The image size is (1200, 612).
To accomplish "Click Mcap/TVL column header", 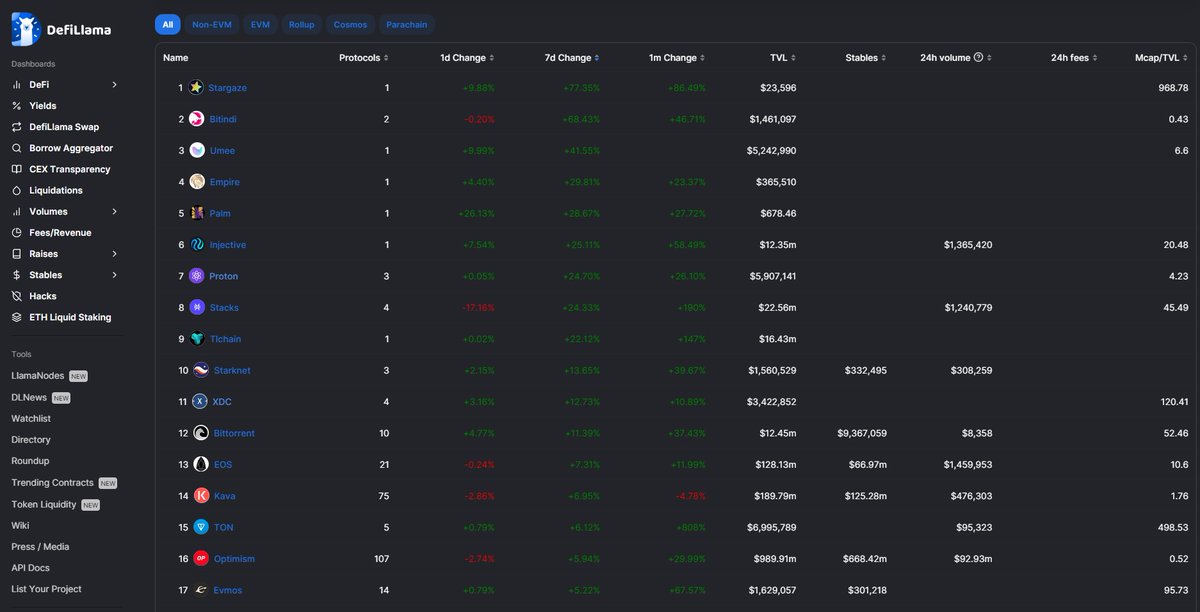I will tap(1162, 58).
